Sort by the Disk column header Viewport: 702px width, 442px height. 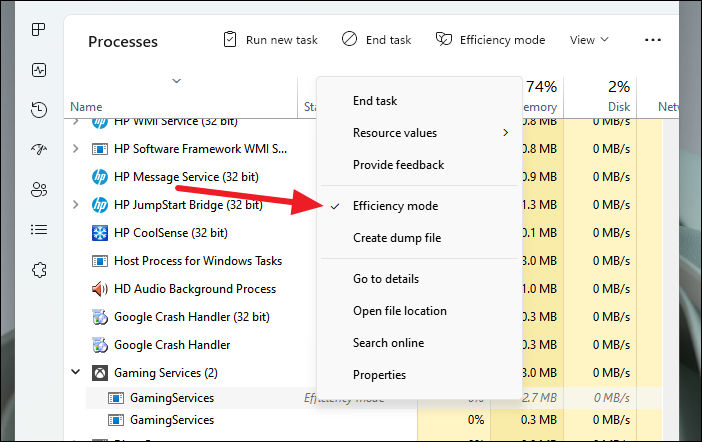click(619, 107)
